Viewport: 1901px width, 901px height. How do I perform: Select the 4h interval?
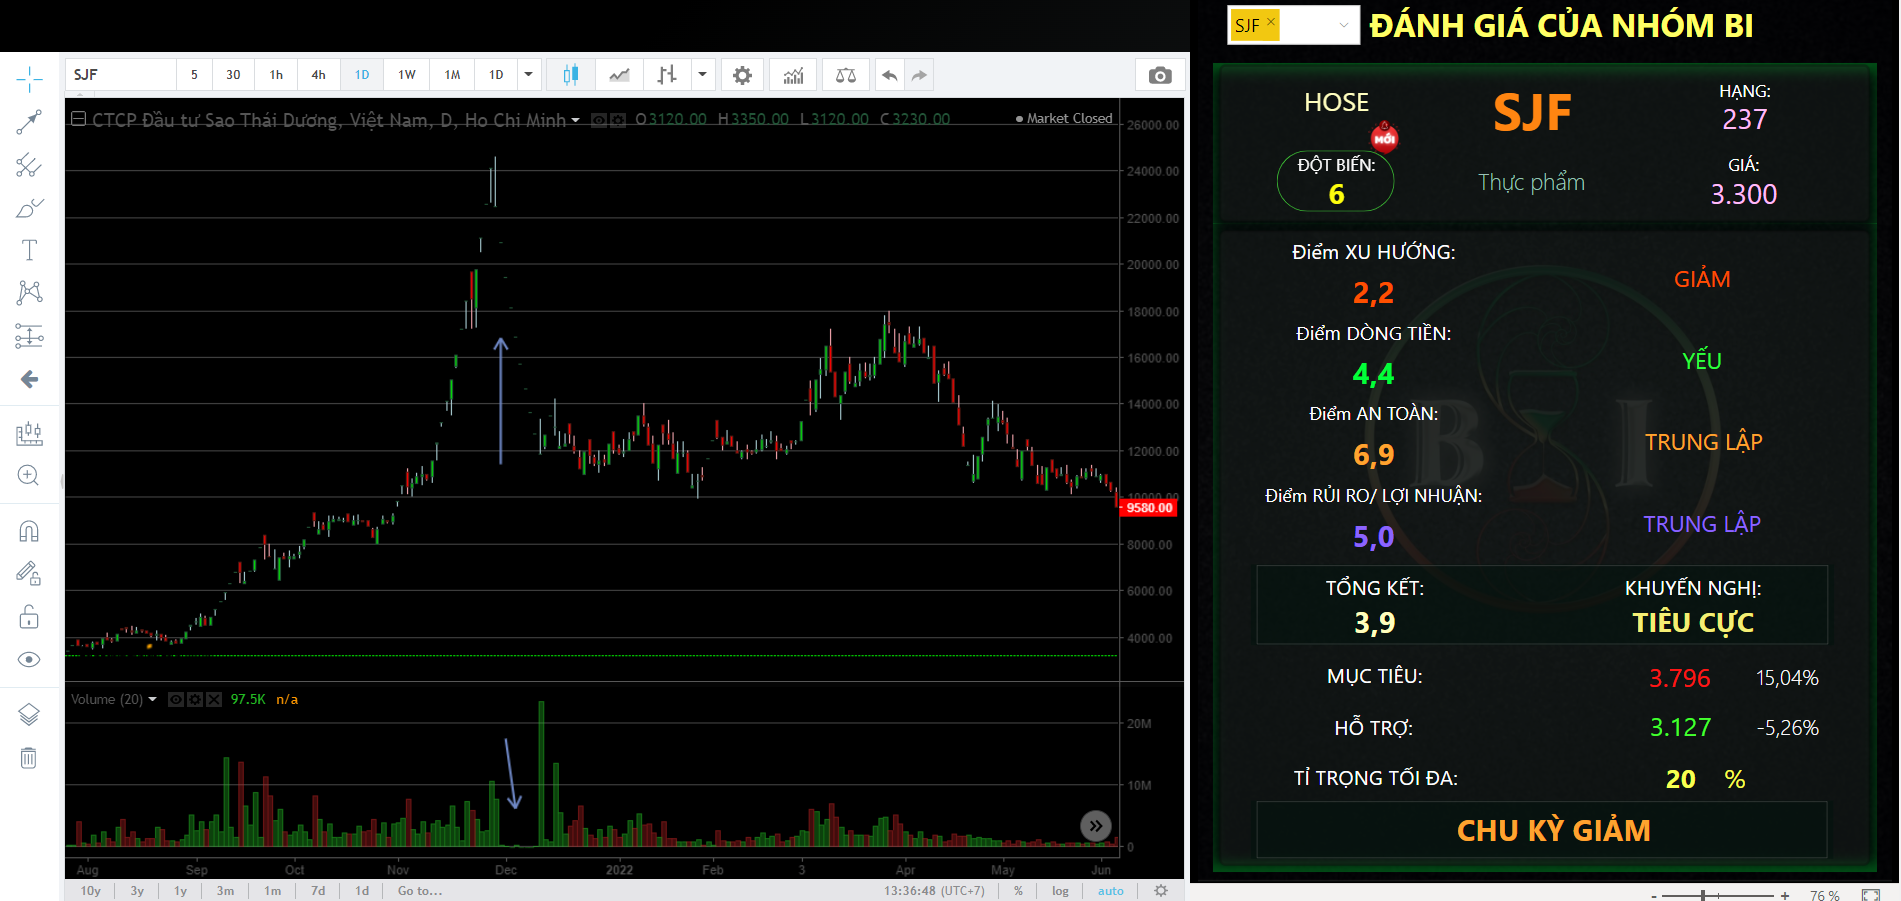(318, 75)
